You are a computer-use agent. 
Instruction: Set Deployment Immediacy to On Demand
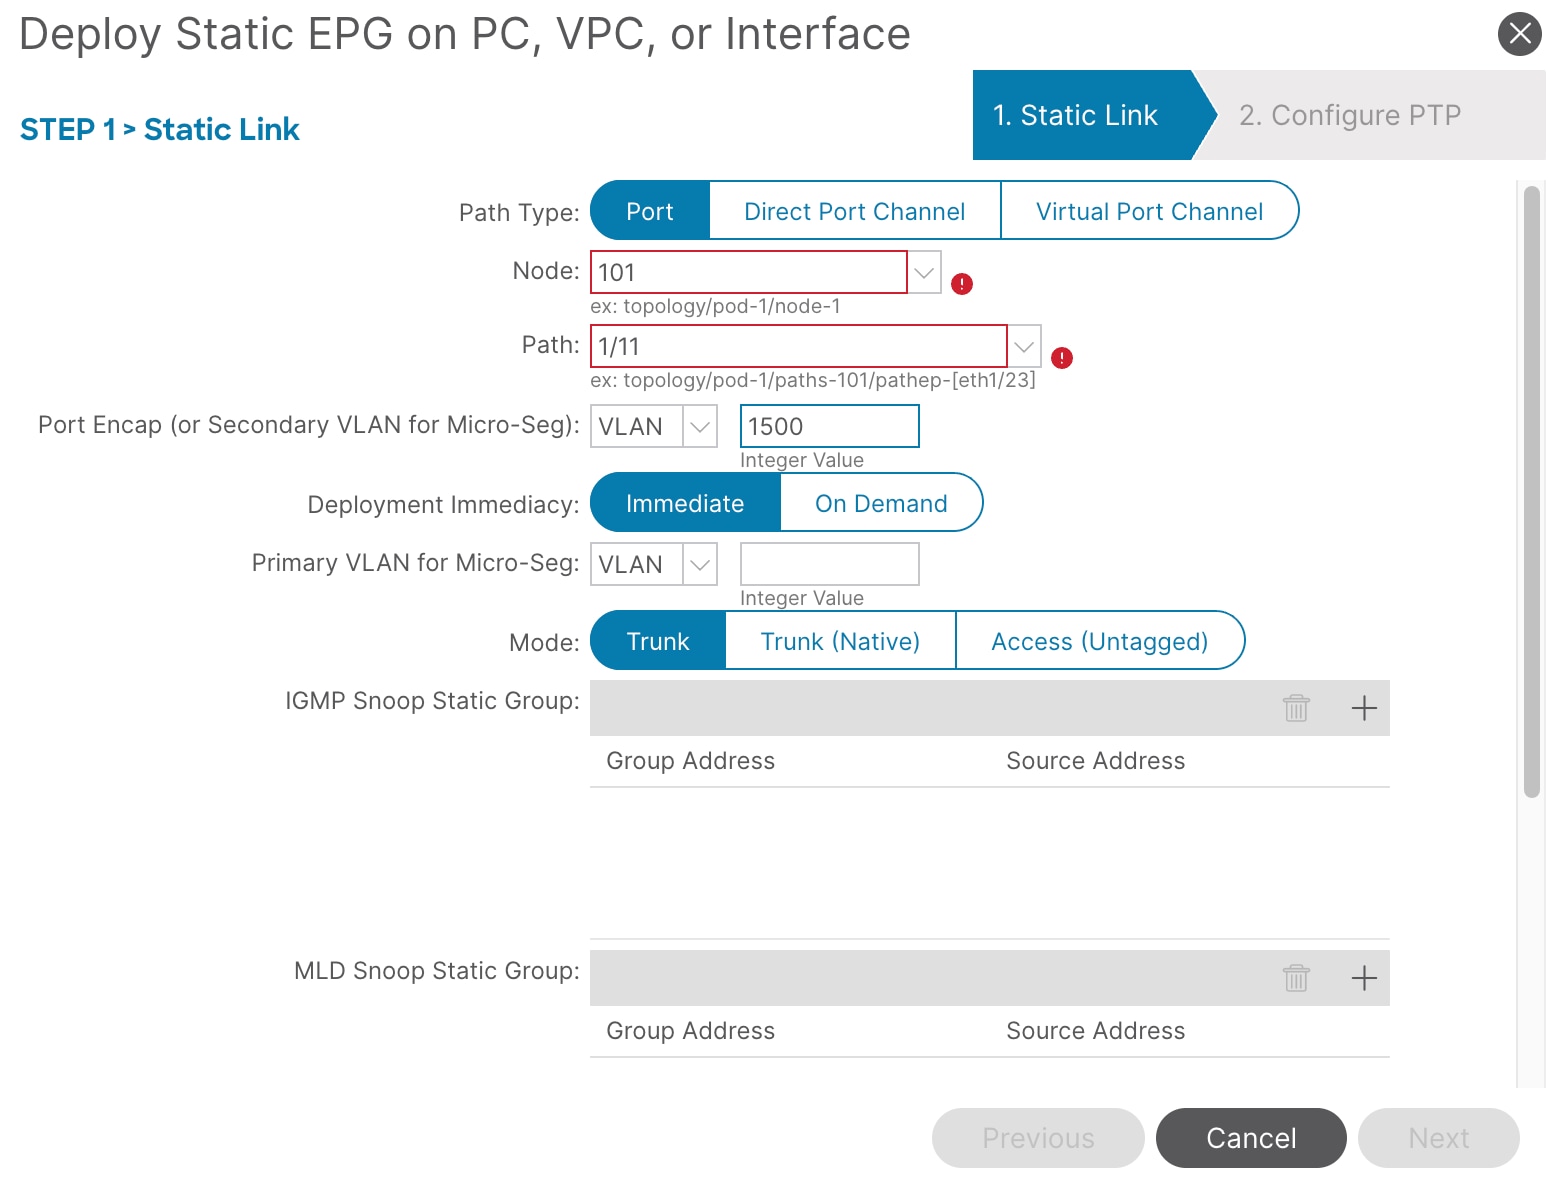tap(880, 503)
